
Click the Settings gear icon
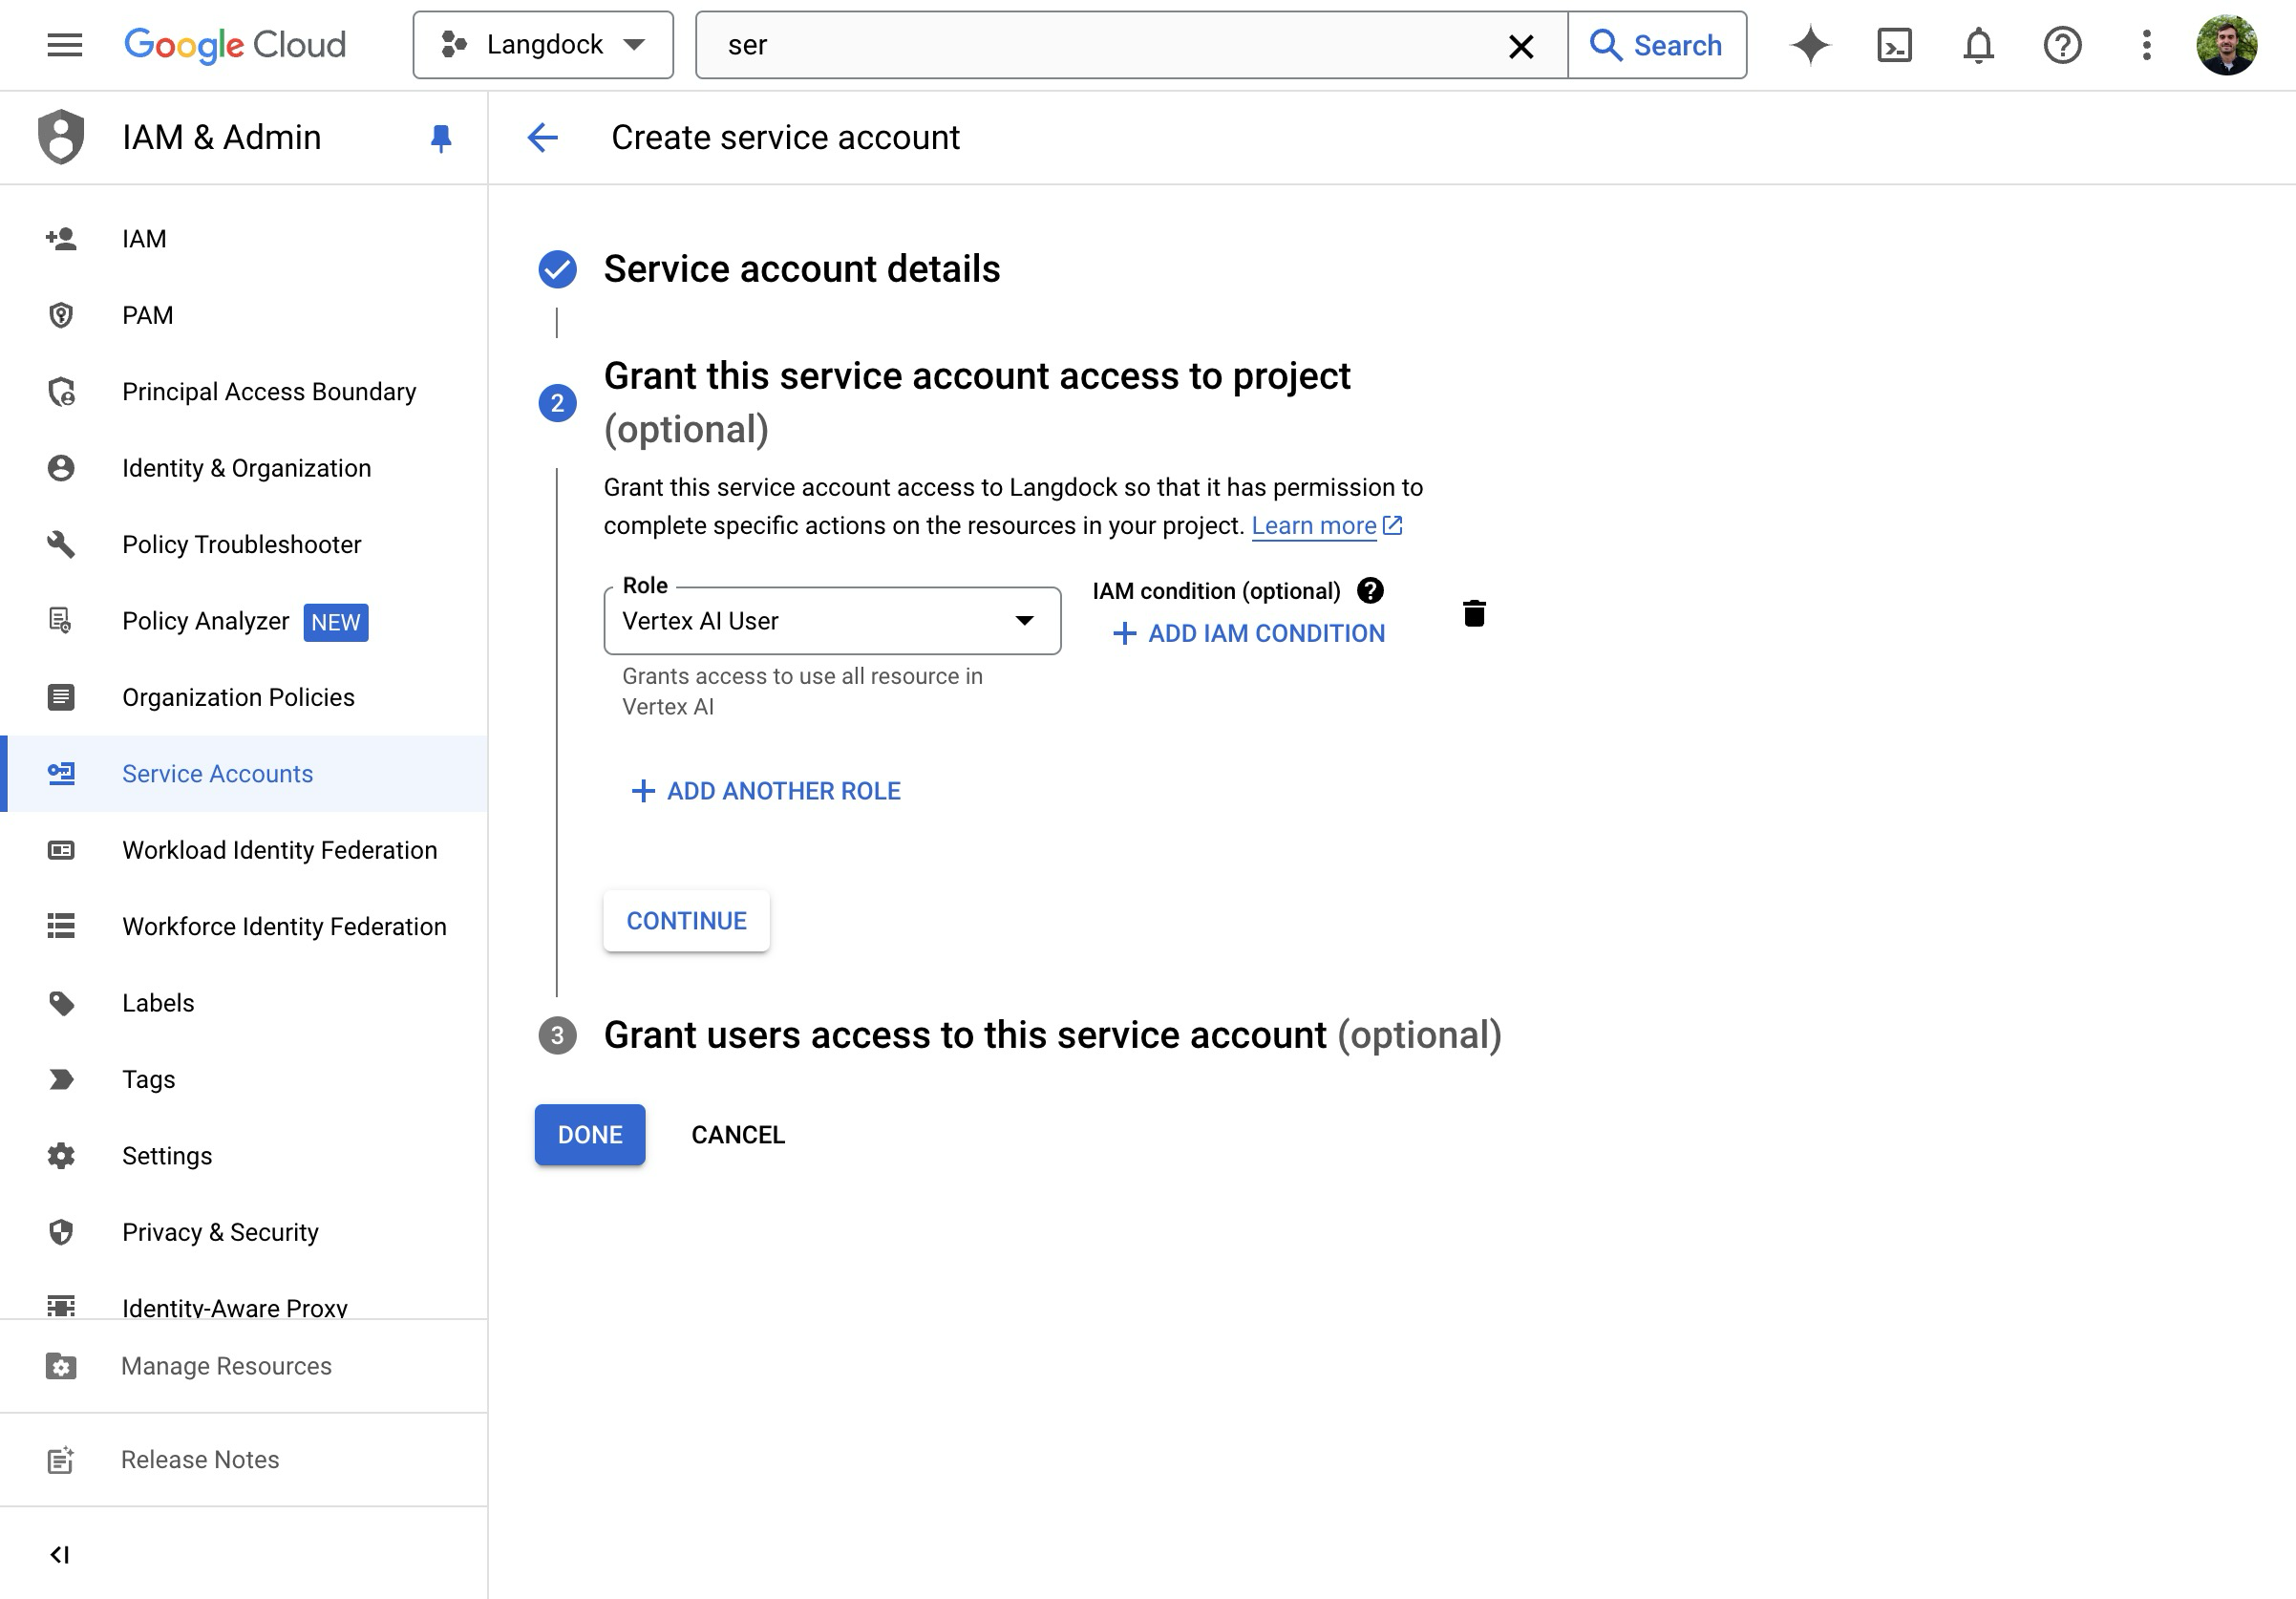(x=61, y=1156)
